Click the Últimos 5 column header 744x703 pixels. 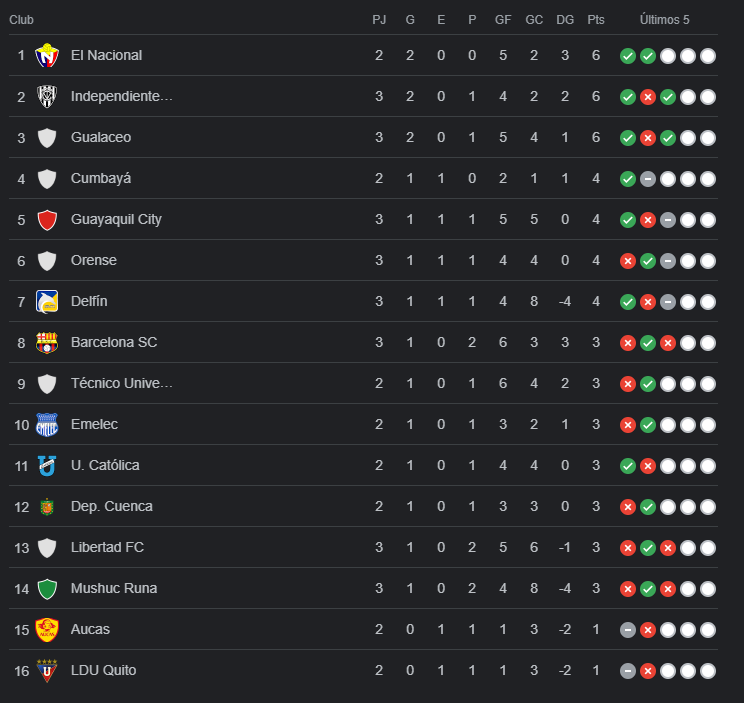pos(665,20)
